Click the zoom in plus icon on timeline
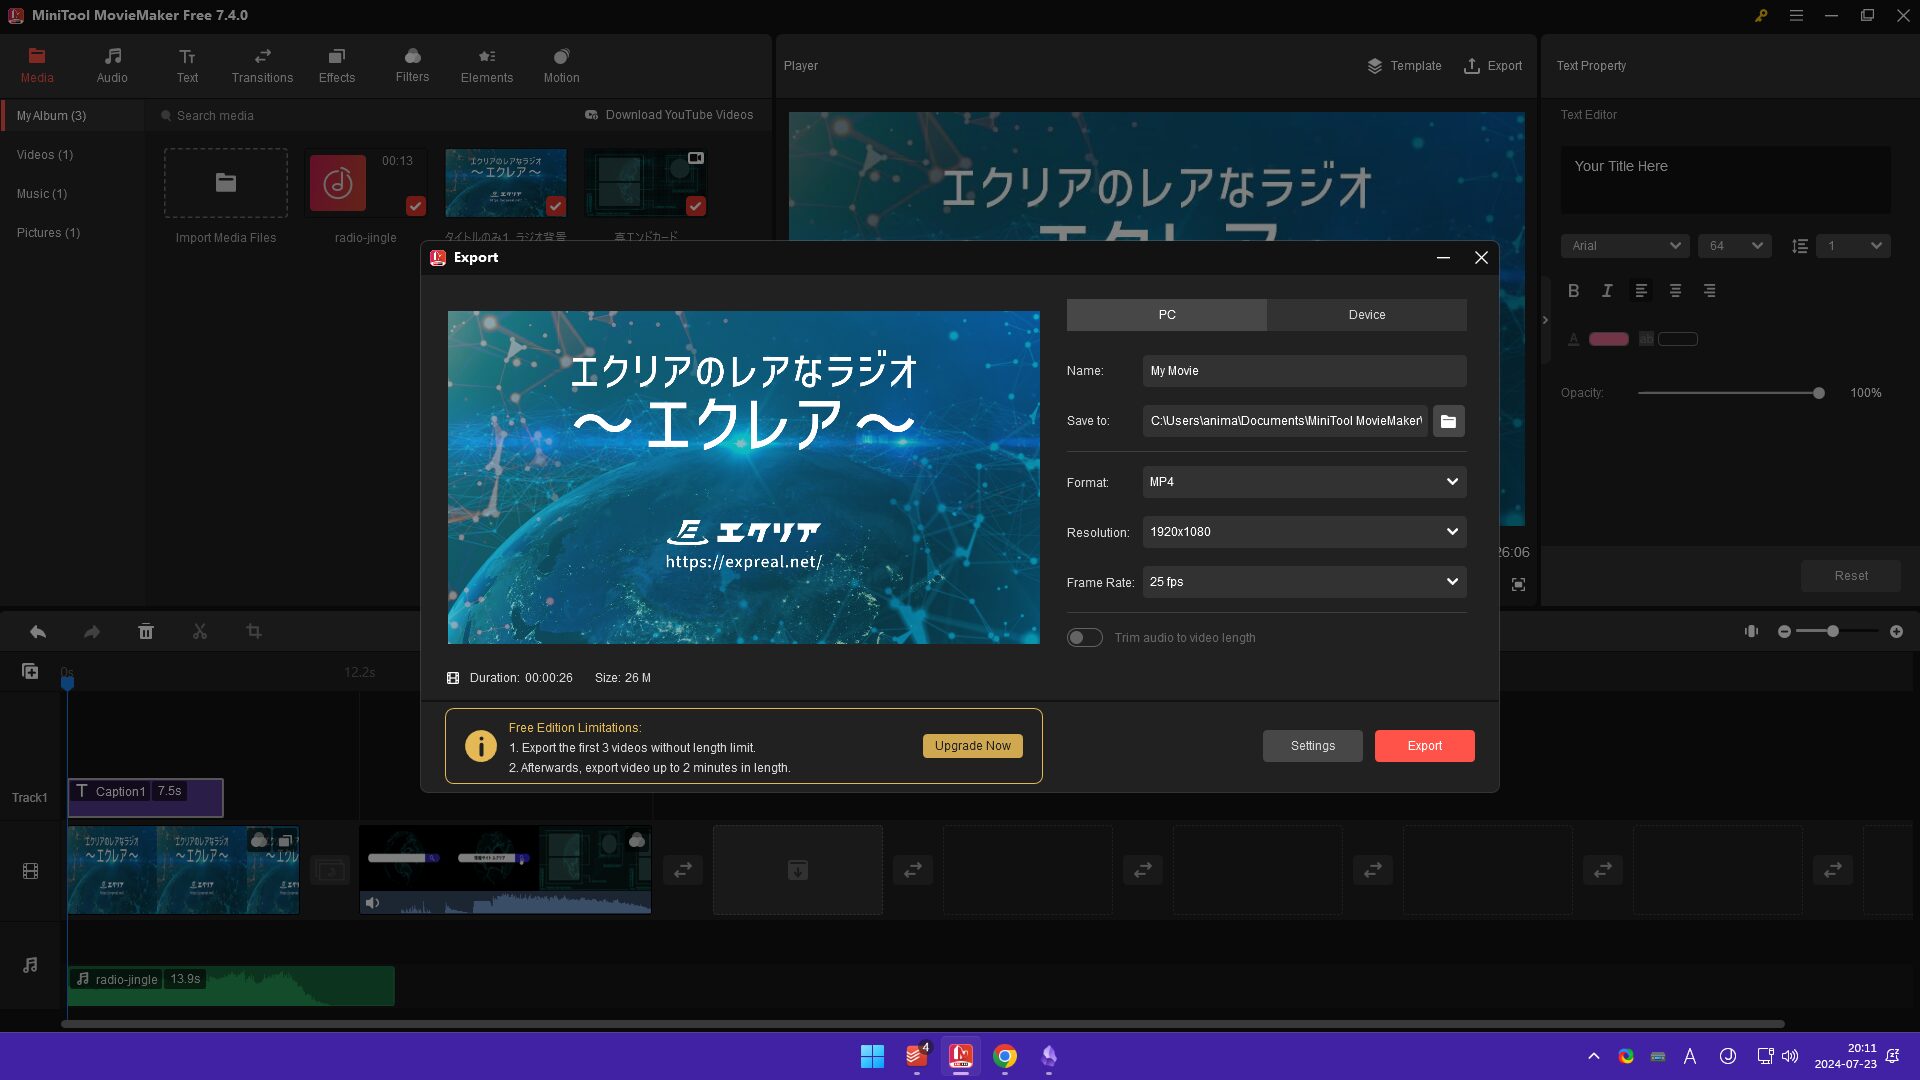 1896,631
